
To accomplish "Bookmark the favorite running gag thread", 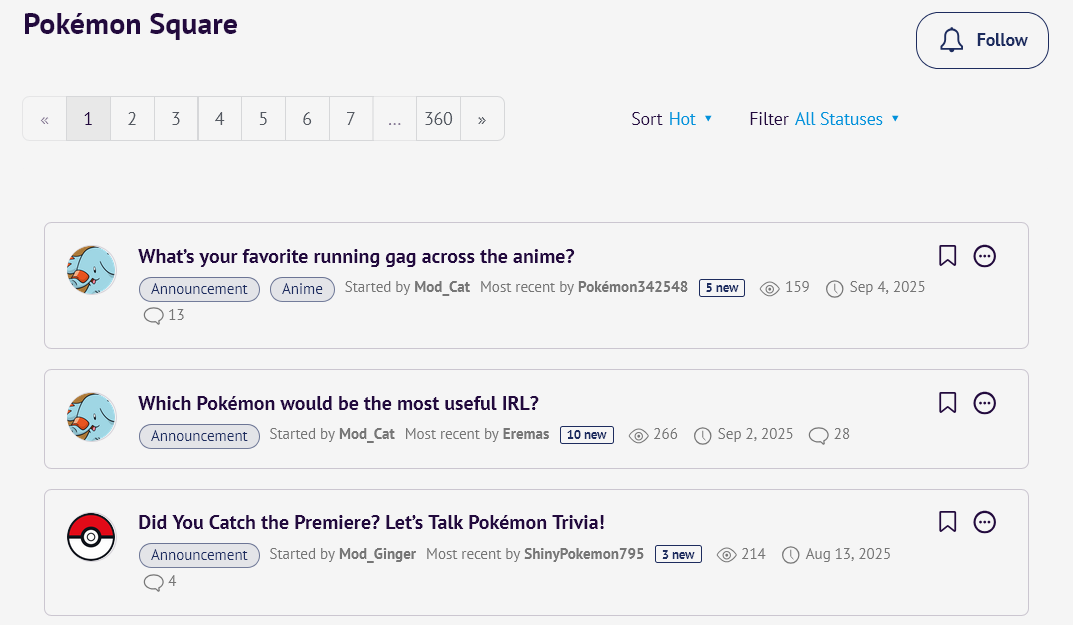I will pyautogui.click(x=947, y=256).
